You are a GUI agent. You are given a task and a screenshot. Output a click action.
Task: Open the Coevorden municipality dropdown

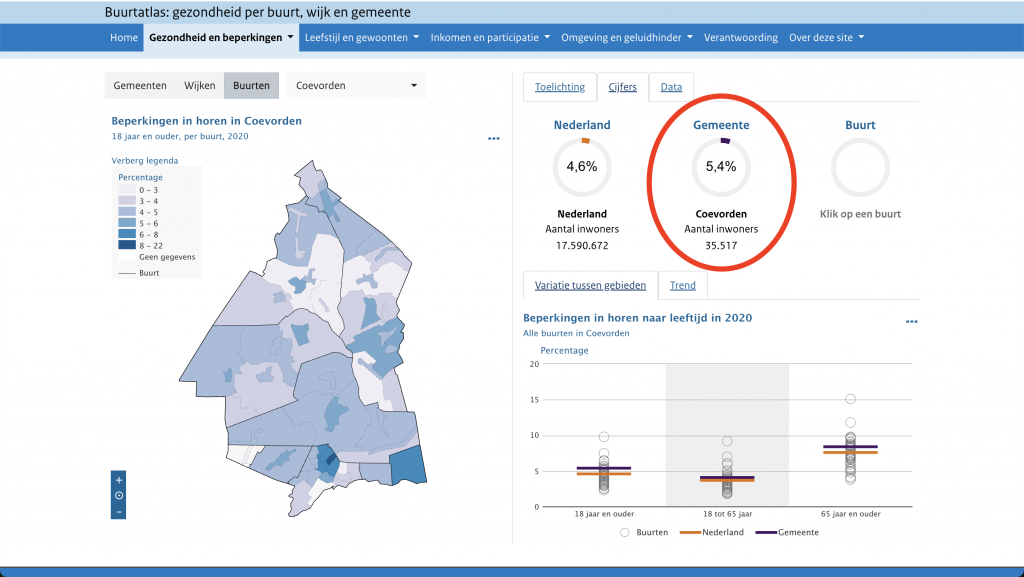[x=356, y=86]
